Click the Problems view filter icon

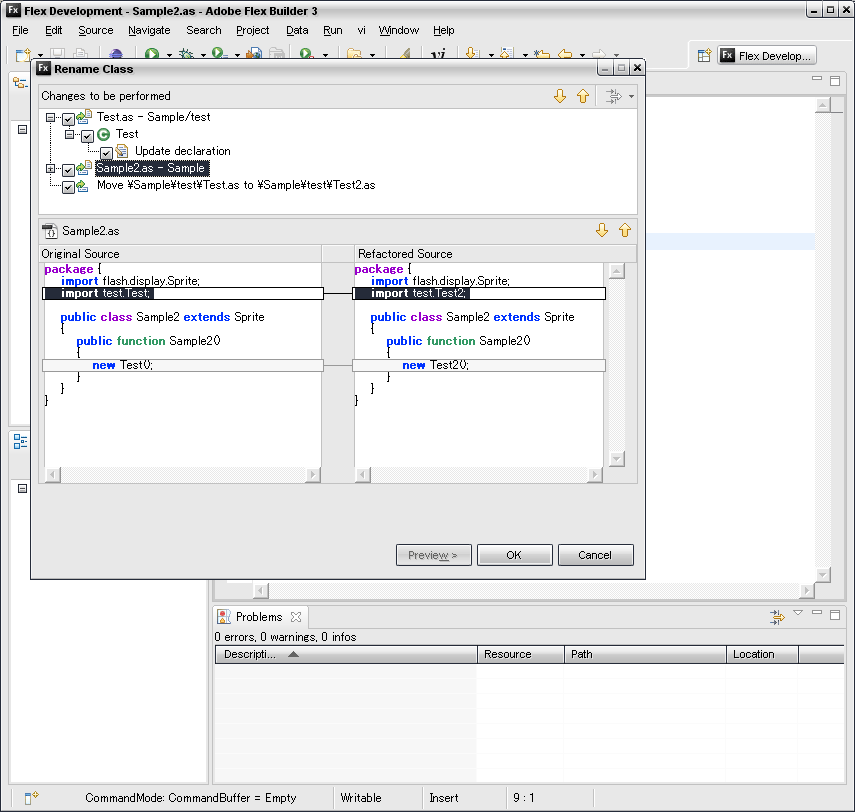pyautogui.click(x=776, y=617)
